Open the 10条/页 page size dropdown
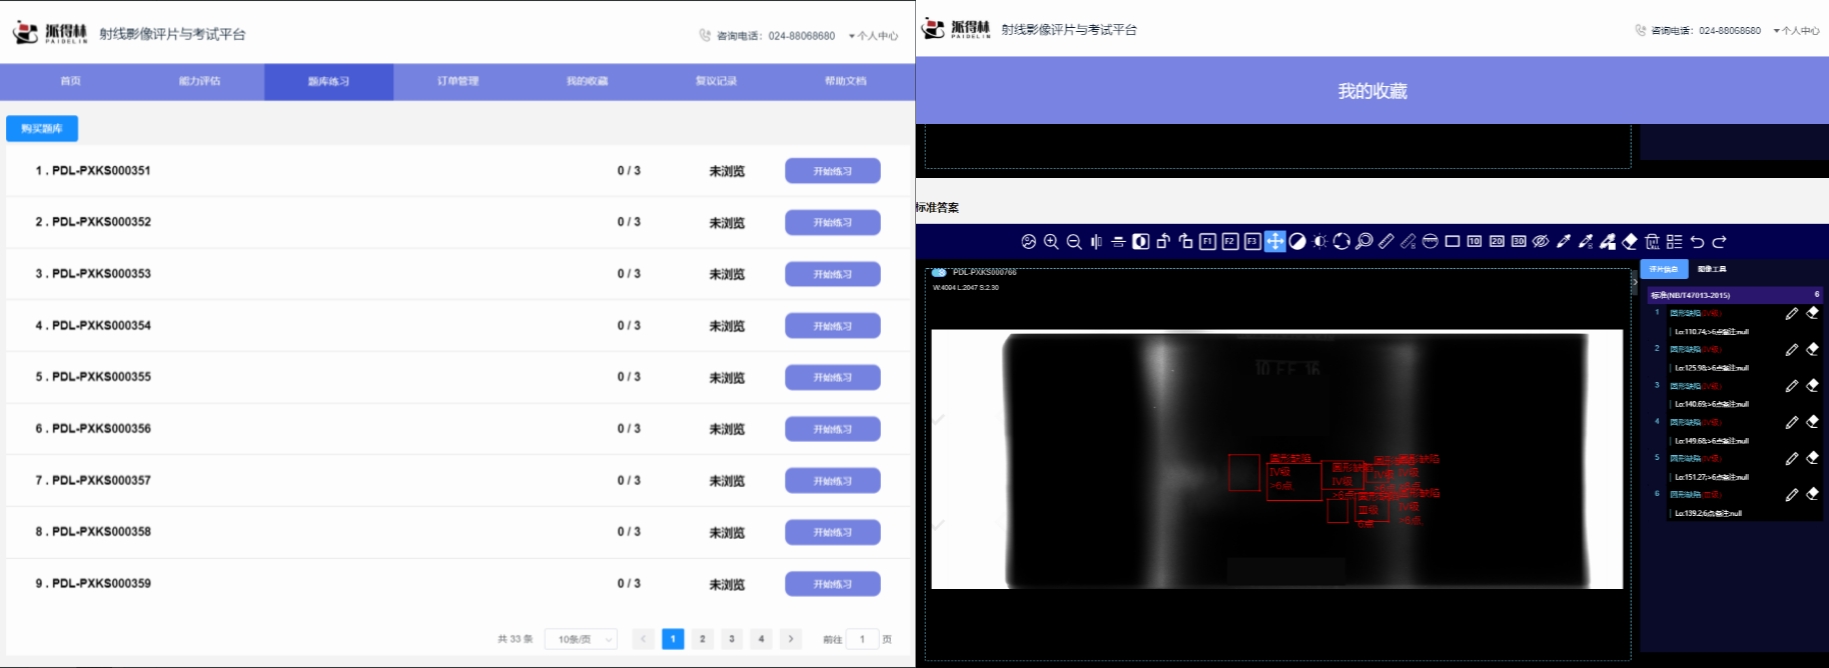The height and width of the screenshot is (668, 1829). click(x=580, y=639)
